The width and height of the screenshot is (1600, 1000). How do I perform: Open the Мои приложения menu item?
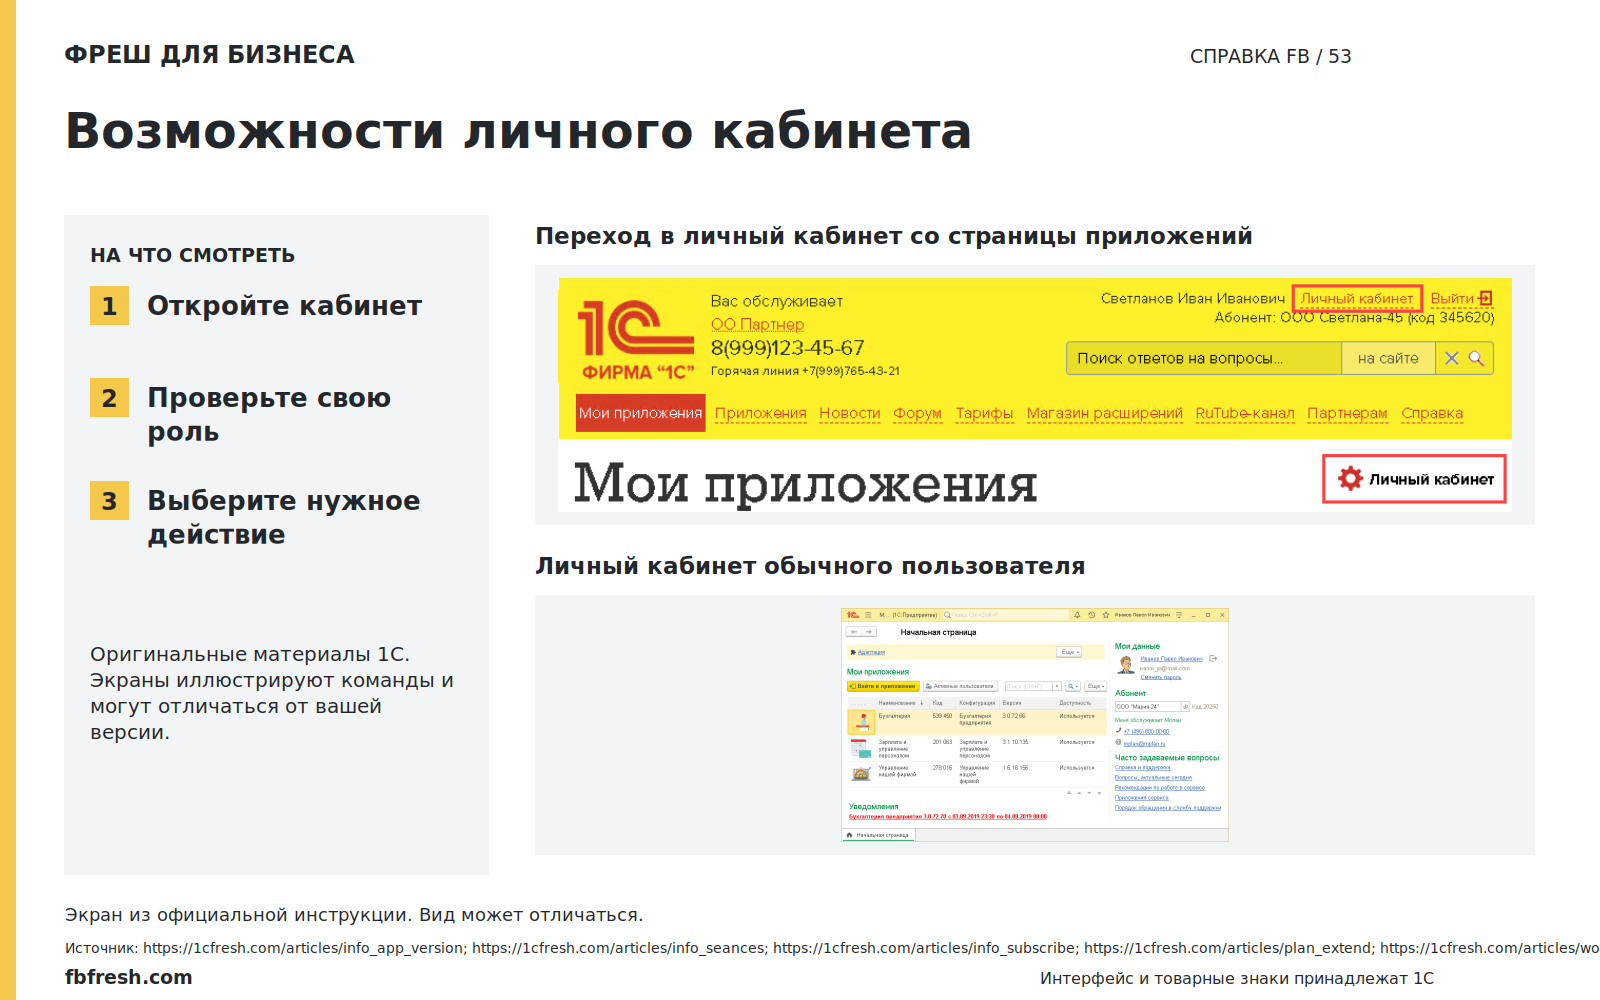point(641,413)
